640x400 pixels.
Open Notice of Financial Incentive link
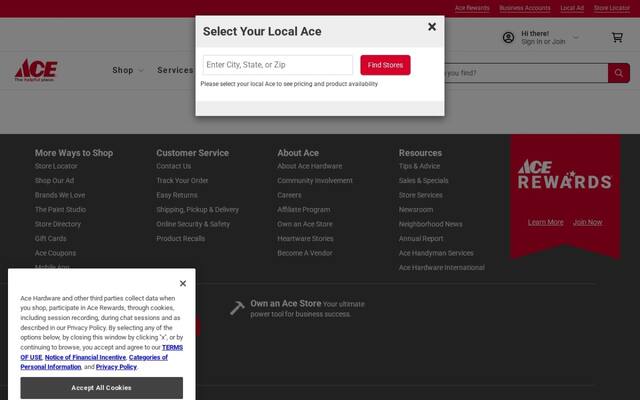[85, 357]
